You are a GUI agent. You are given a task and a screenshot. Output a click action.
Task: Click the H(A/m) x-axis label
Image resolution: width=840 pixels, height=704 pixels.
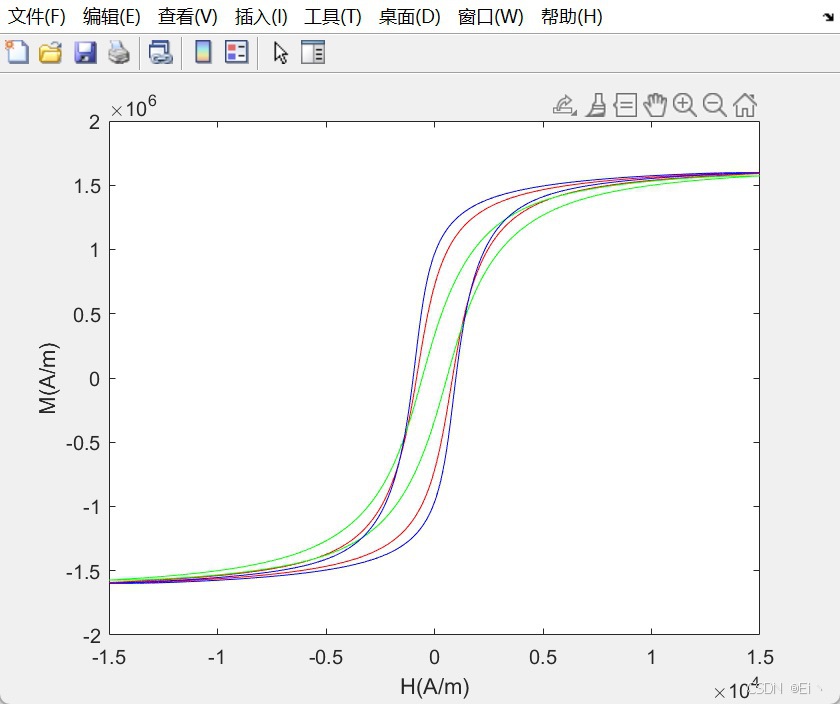434,686
